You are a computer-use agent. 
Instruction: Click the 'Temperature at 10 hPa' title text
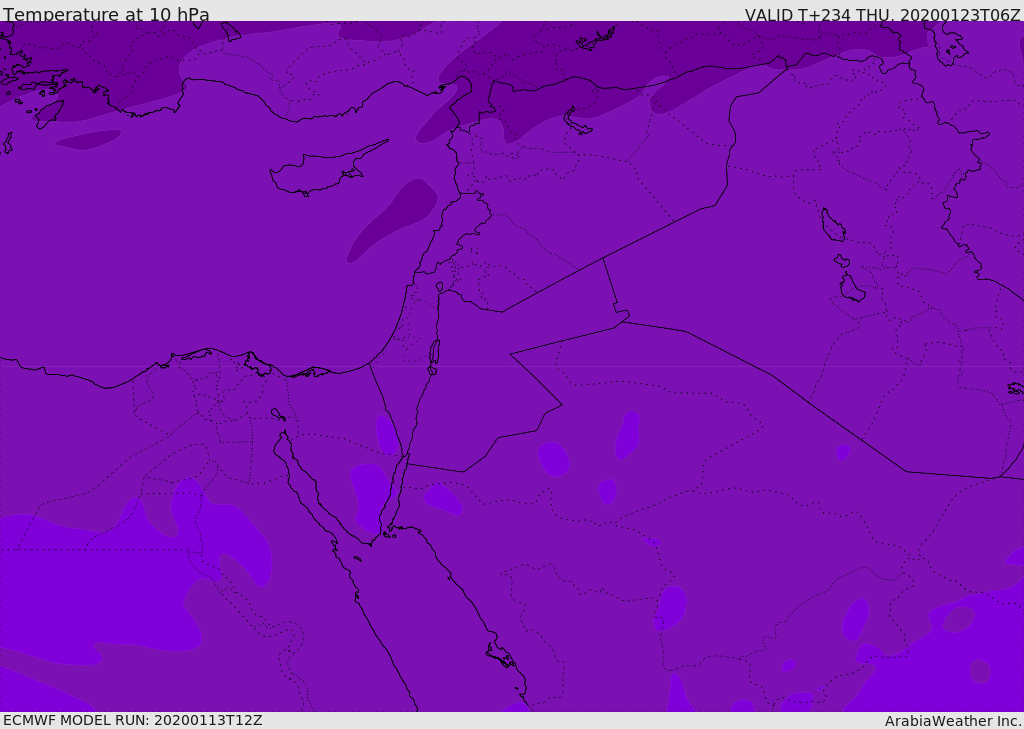point(106,14)
